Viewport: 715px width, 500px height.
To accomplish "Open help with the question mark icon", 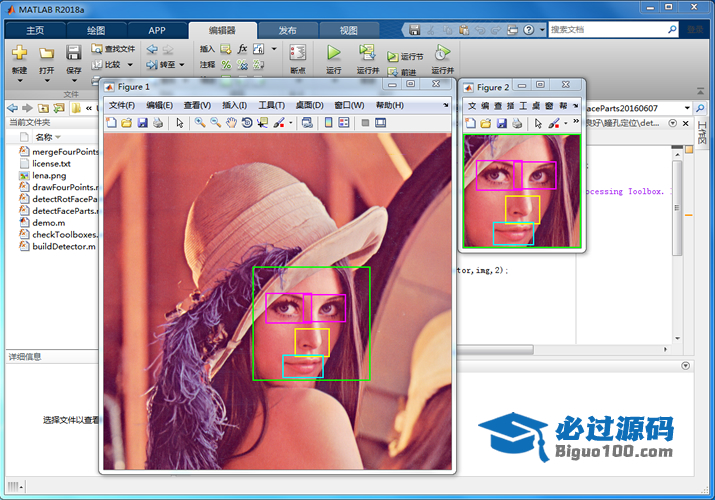I will pos(528,30).
